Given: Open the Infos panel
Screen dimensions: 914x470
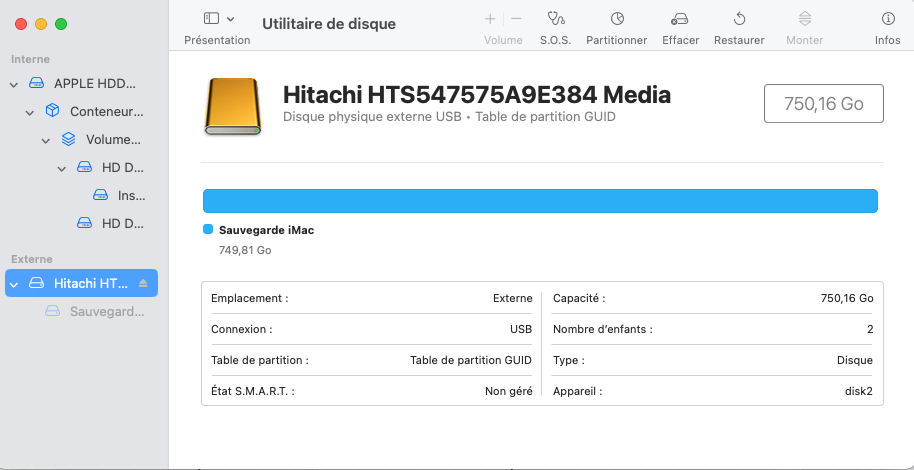Looking at the screenshot, I should point(887,19).
